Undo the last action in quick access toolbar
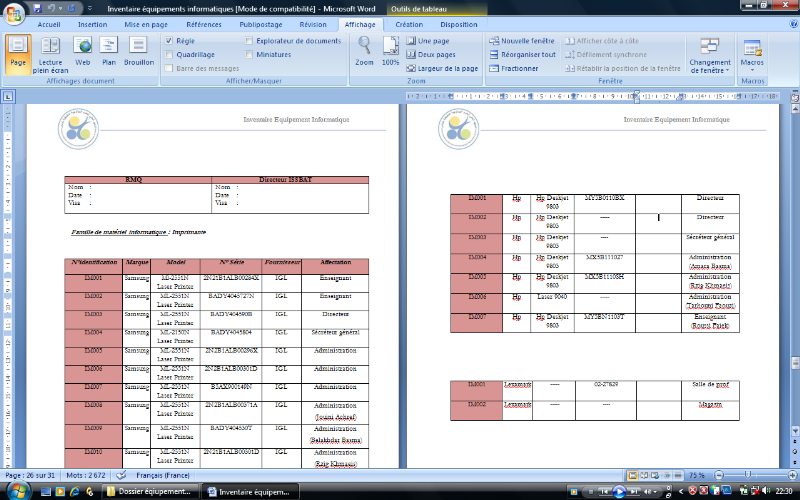Viewport: 800px width, 500px height. [x=51, y=8]
